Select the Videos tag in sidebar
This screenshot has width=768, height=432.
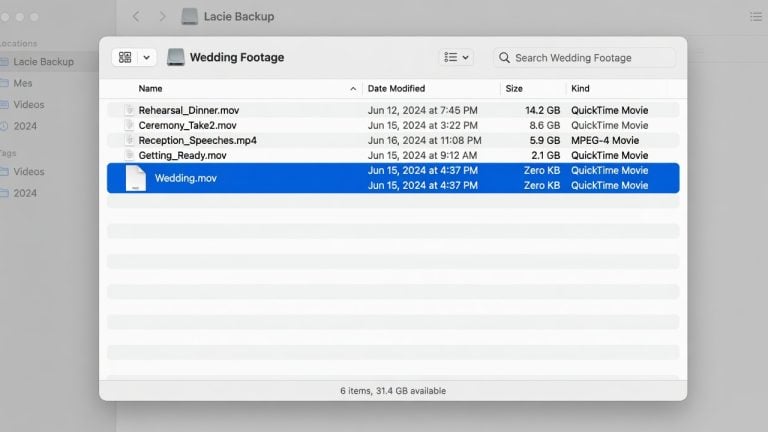pos(28,172)
